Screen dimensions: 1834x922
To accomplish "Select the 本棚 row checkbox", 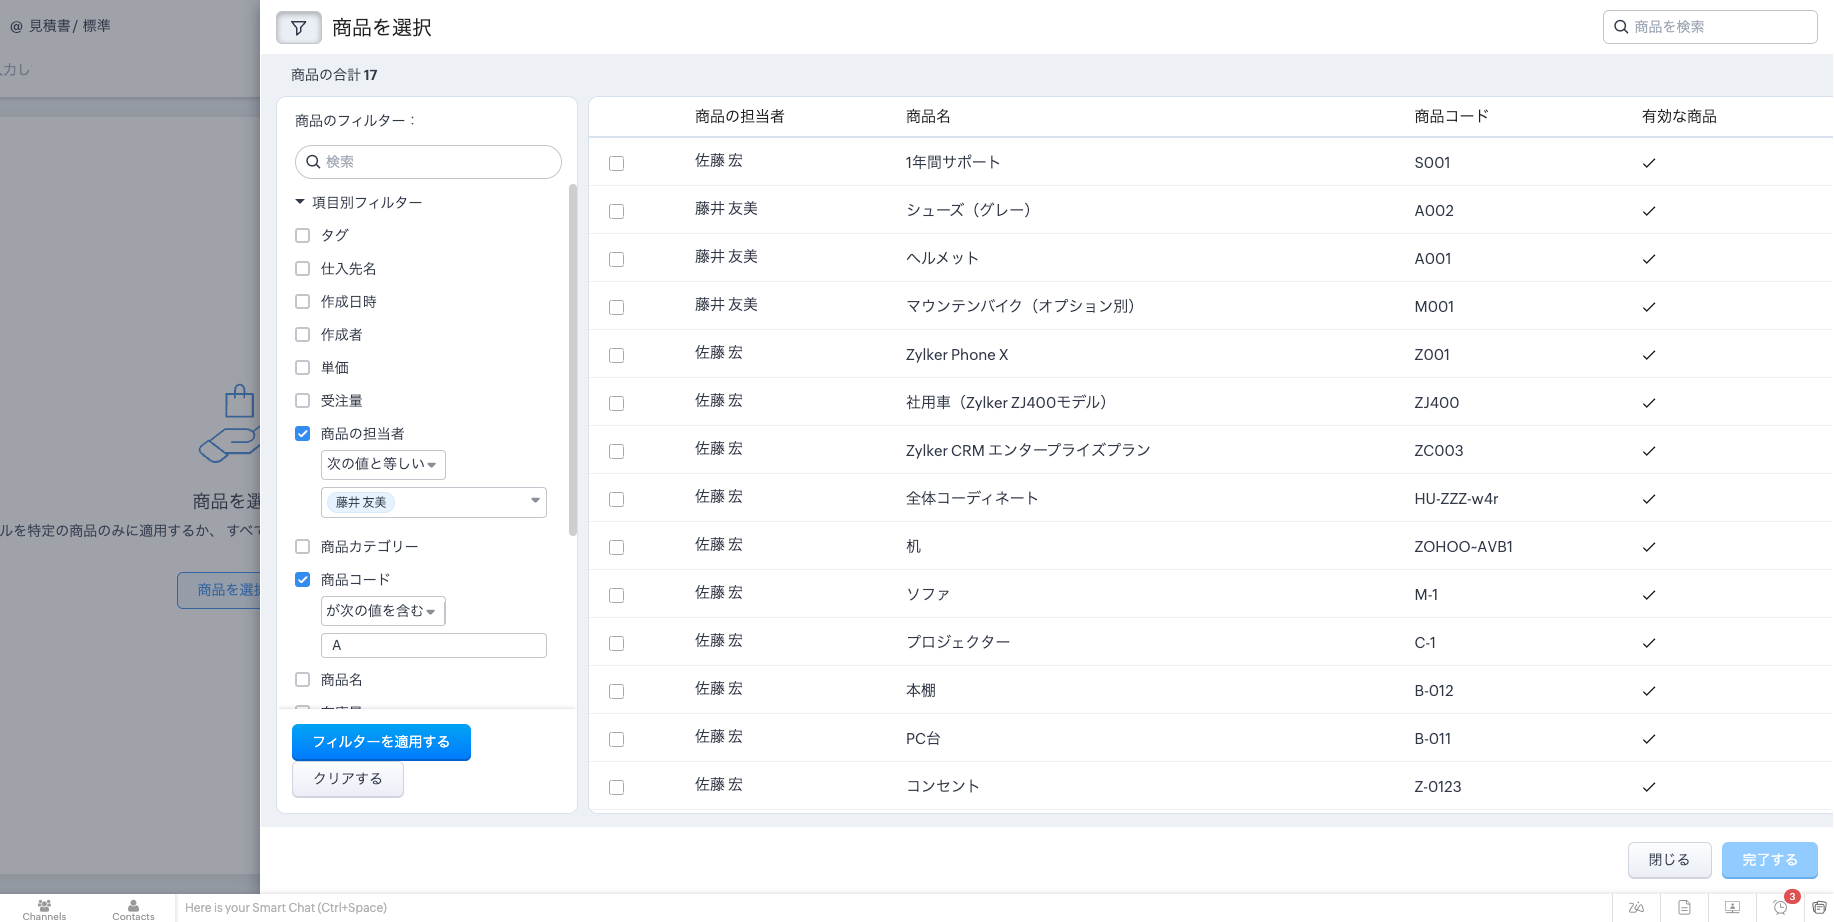I will tap(617, 691).
